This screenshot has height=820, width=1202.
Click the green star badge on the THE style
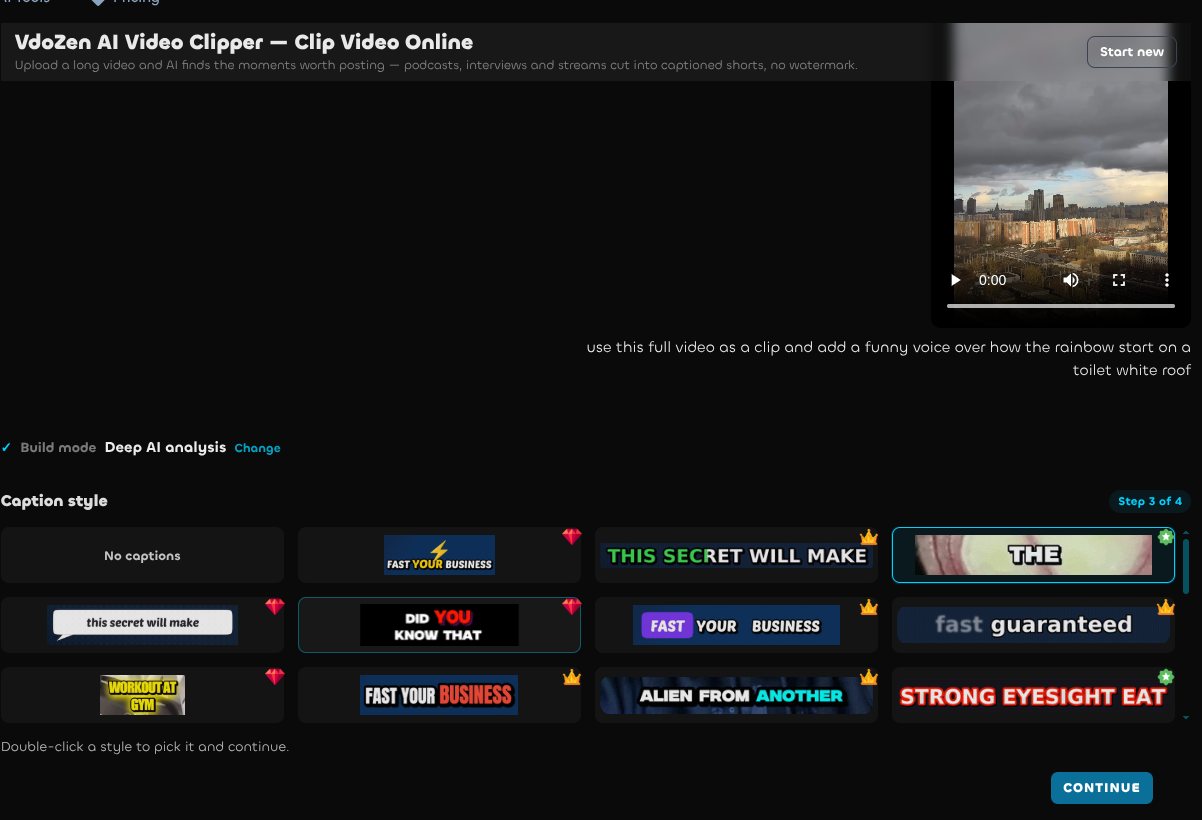click(1165, 537)
